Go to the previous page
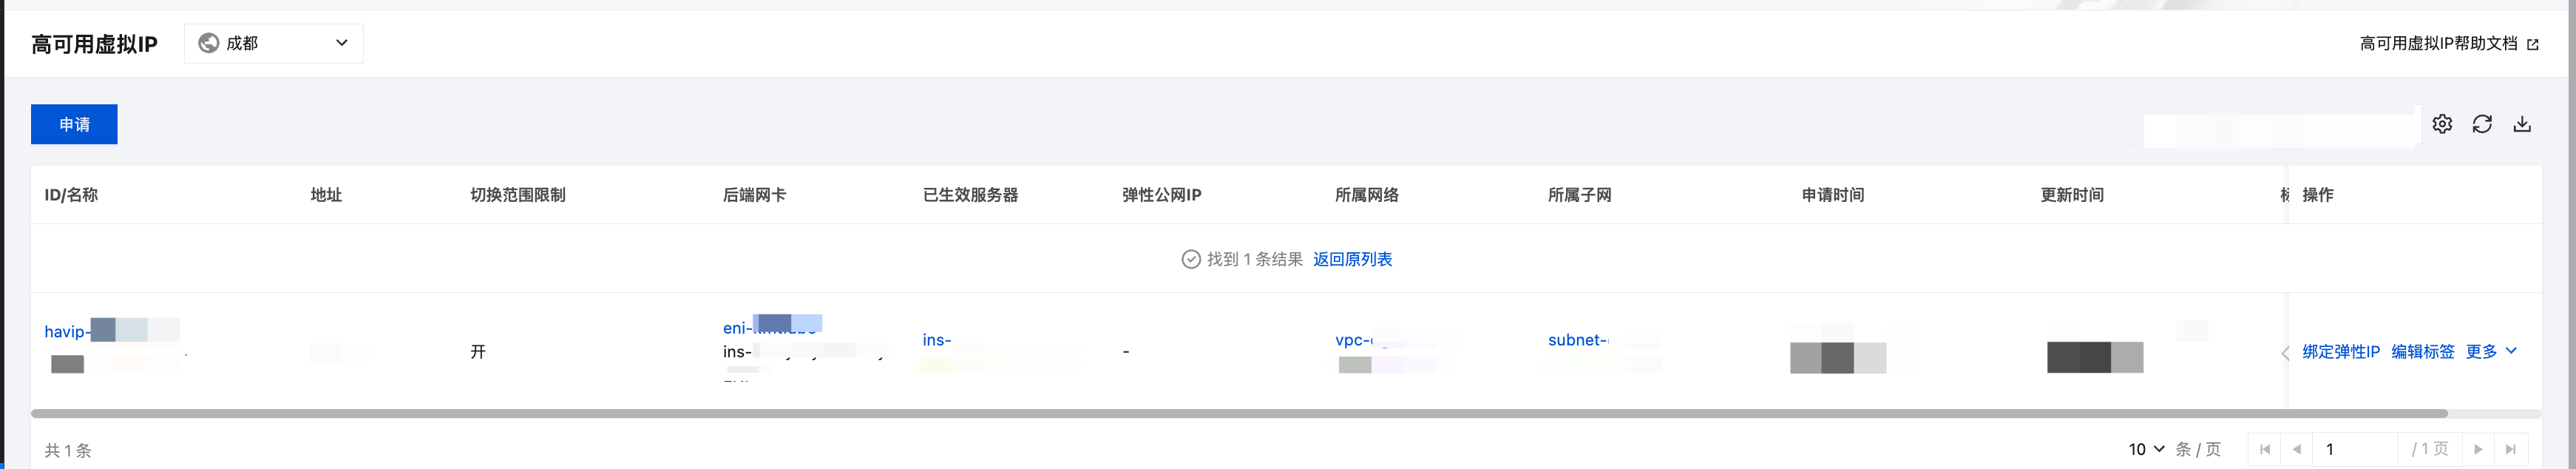2576x469 pixels. pyautogui.click(x=2297, y=450)
